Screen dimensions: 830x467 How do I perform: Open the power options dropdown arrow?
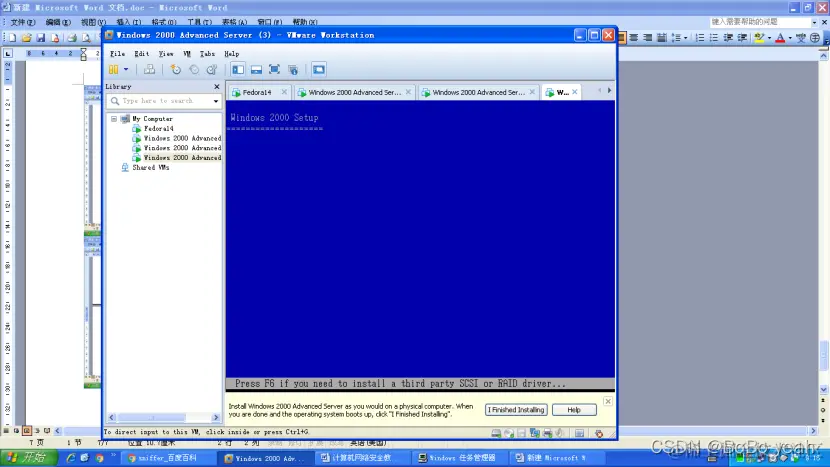(x=126, y=69)
